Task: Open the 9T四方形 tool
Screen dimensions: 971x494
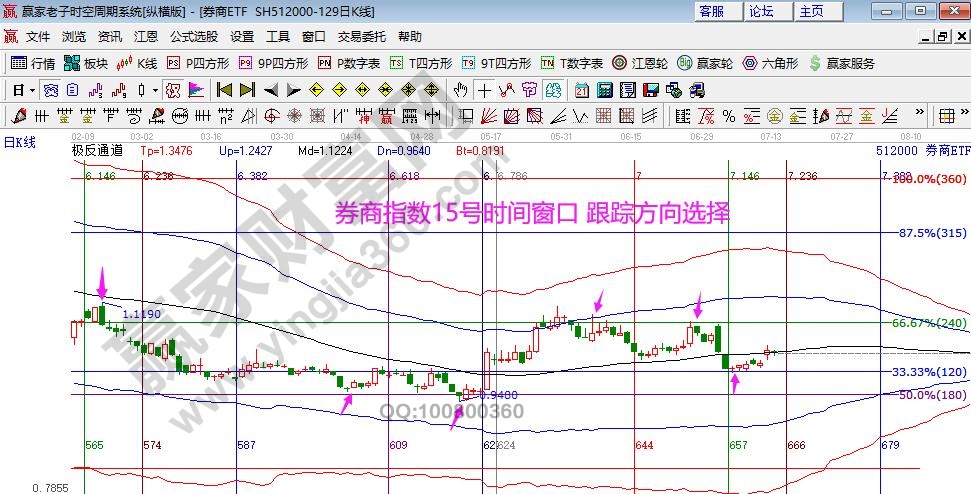Action: 496,63
